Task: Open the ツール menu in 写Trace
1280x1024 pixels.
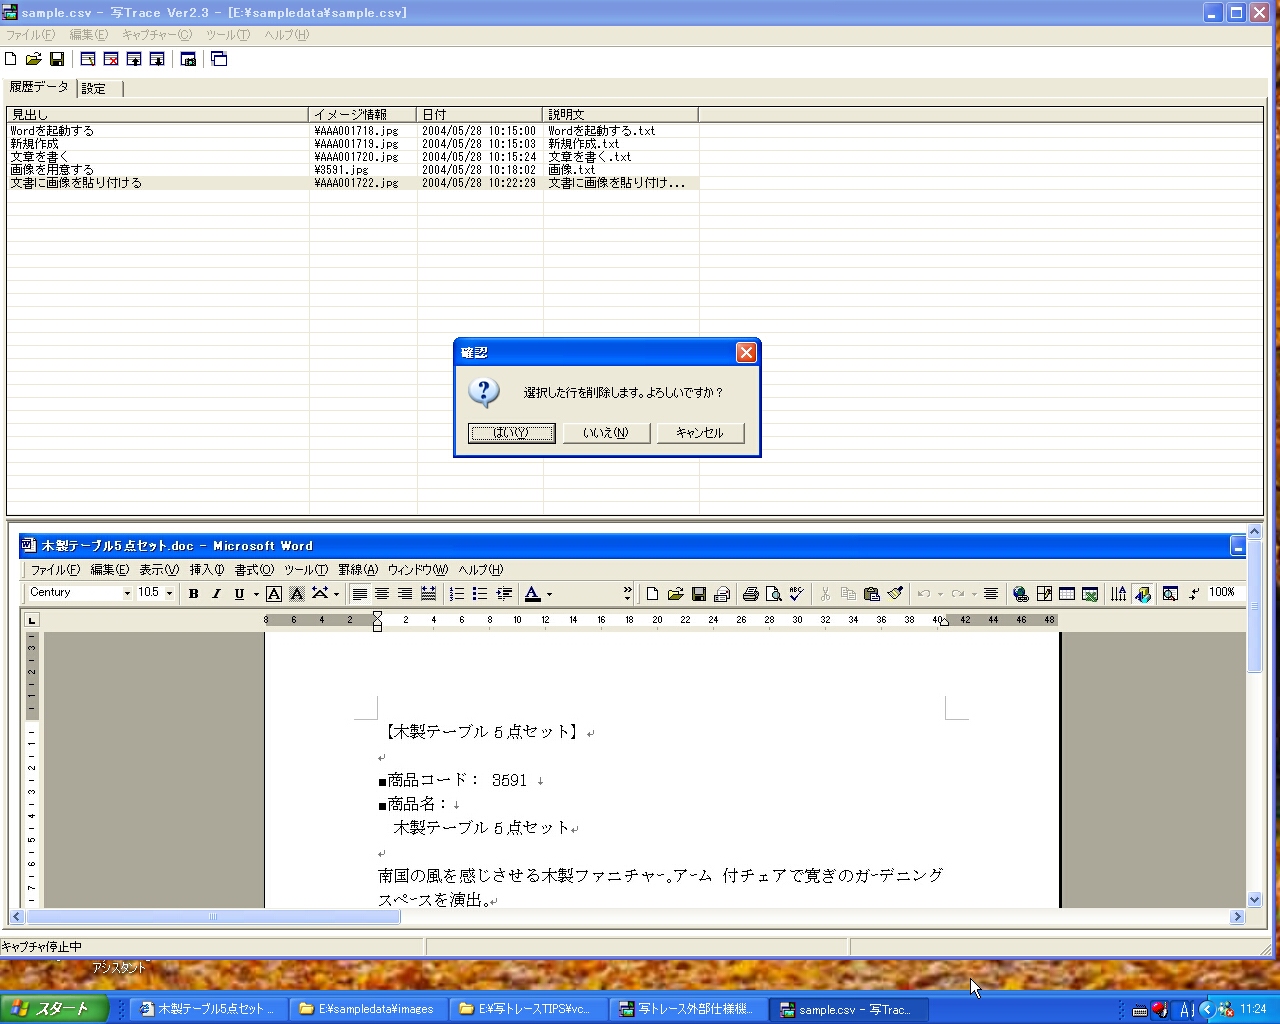Action: [228, 35]
